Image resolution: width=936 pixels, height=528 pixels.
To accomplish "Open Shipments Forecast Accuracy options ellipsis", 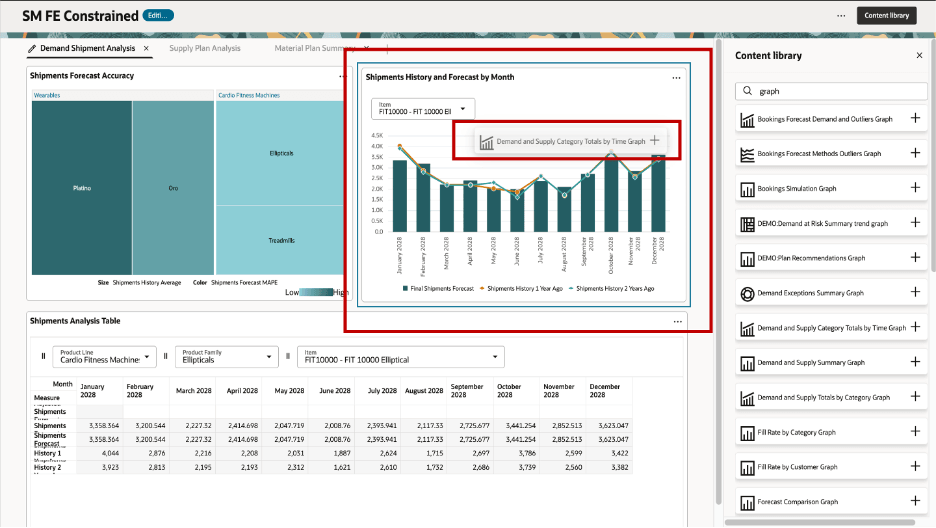I will (342, 76).
